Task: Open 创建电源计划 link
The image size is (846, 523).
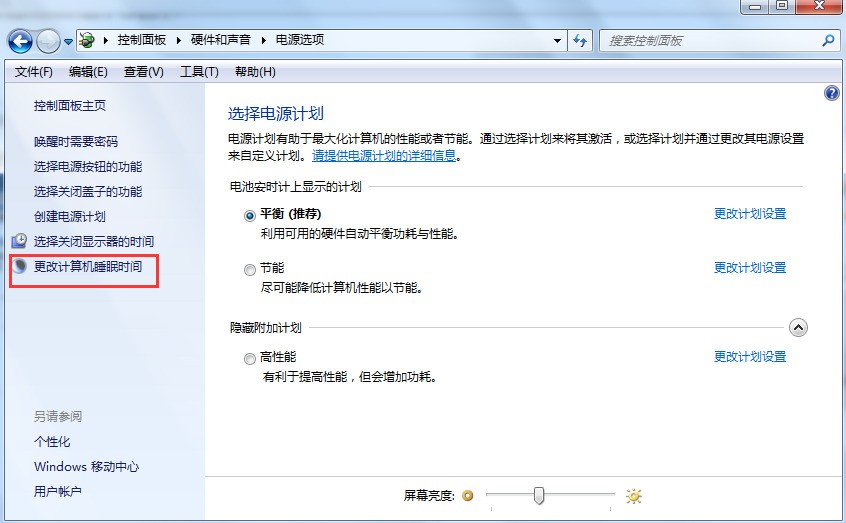Action: coord(70,216)
